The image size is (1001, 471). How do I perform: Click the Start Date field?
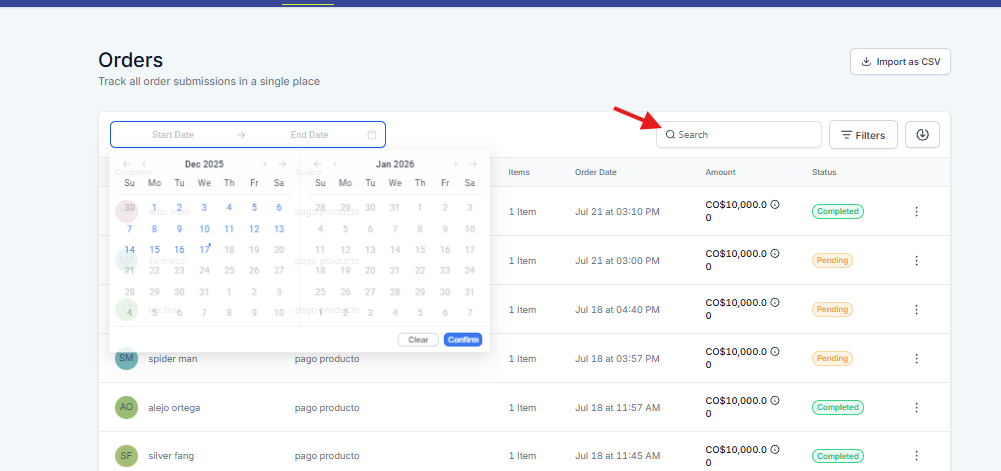pyautogui.click(x=173, y=135)
